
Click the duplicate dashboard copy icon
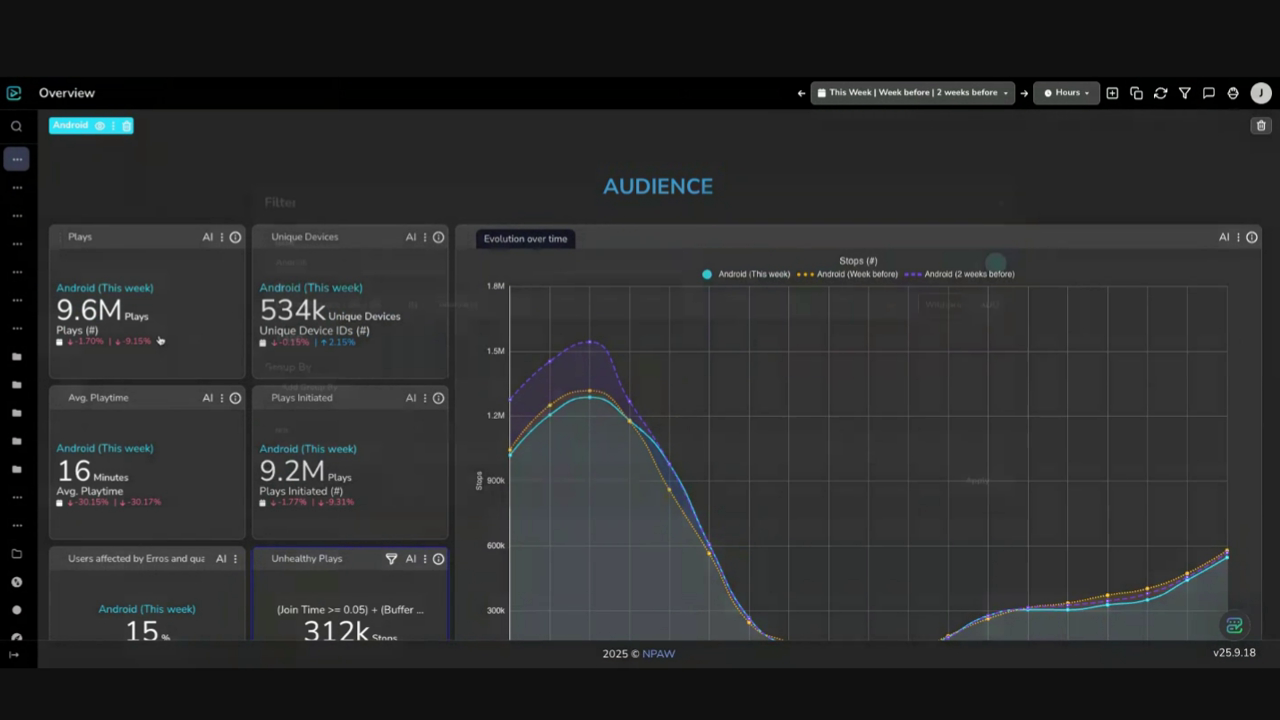pos(1136,93)
